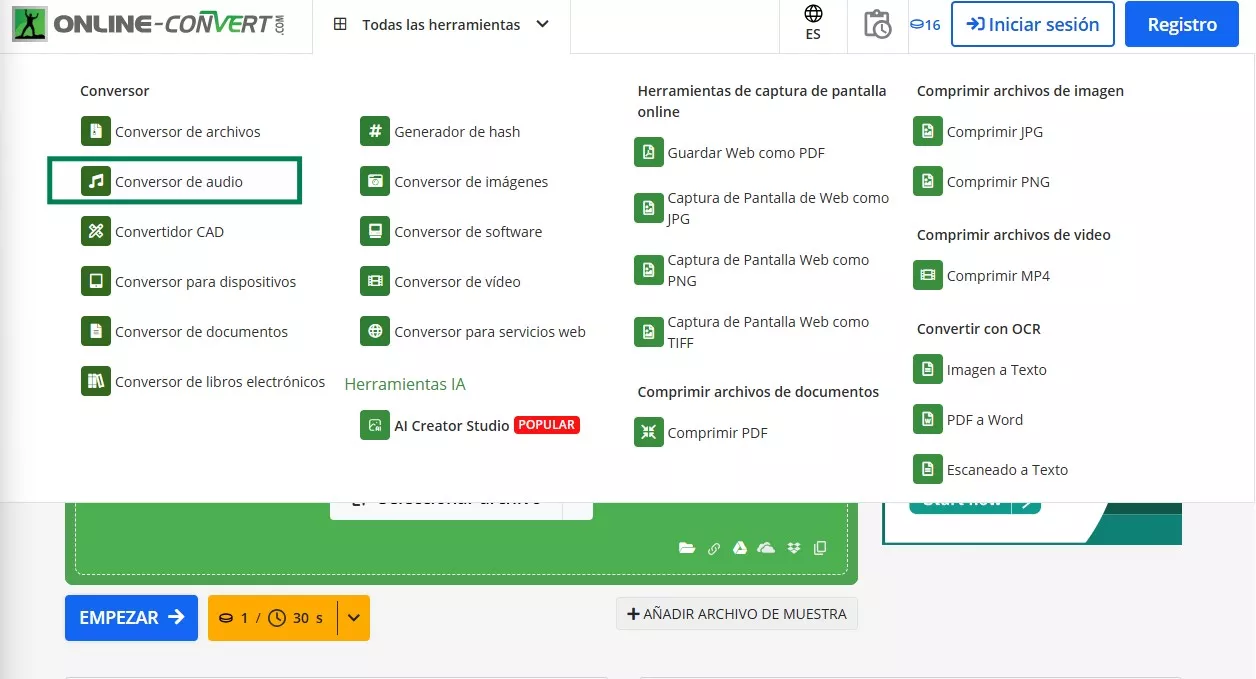
Task: Click the Conversor de vídeo film icon
Action: [375, 281]
